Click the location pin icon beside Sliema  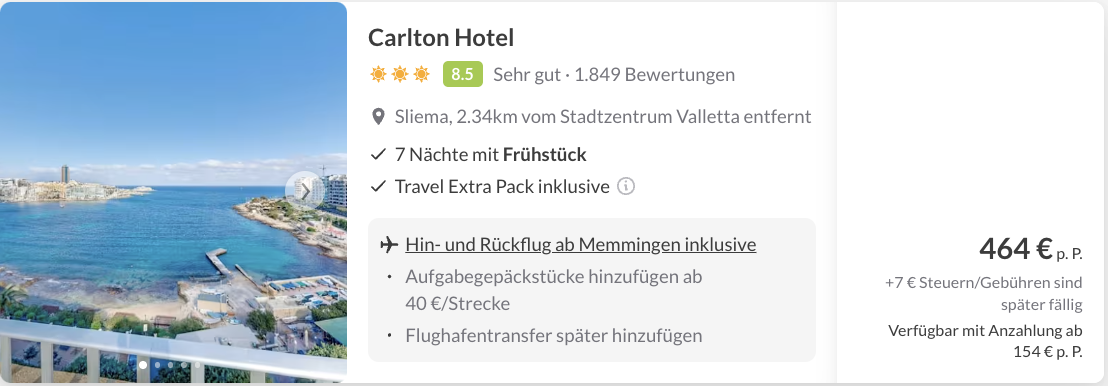click(378, 117)
